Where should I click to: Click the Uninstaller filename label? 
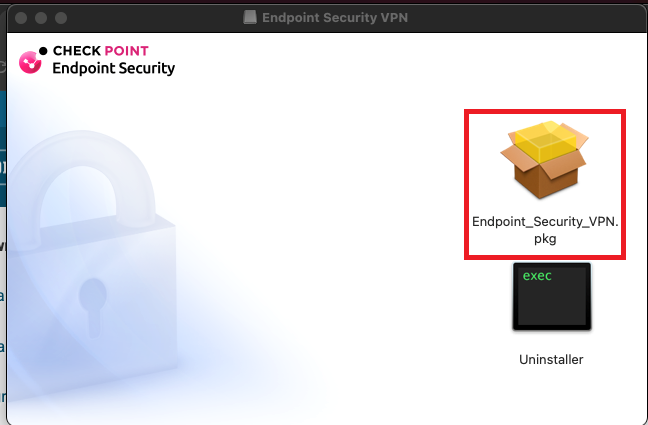pos(551,359)
